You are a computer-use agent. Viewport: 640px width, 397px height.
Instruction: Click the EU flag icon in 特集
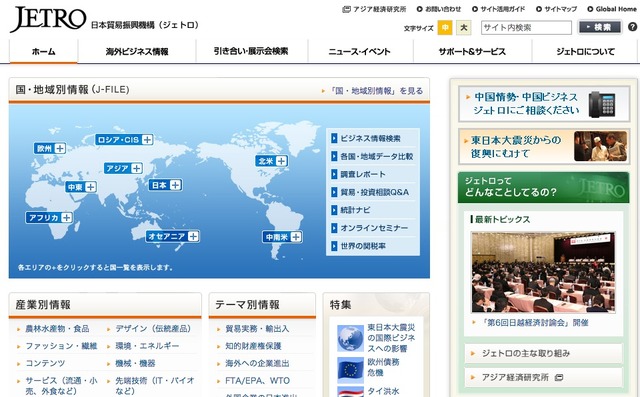click(350, 370)
